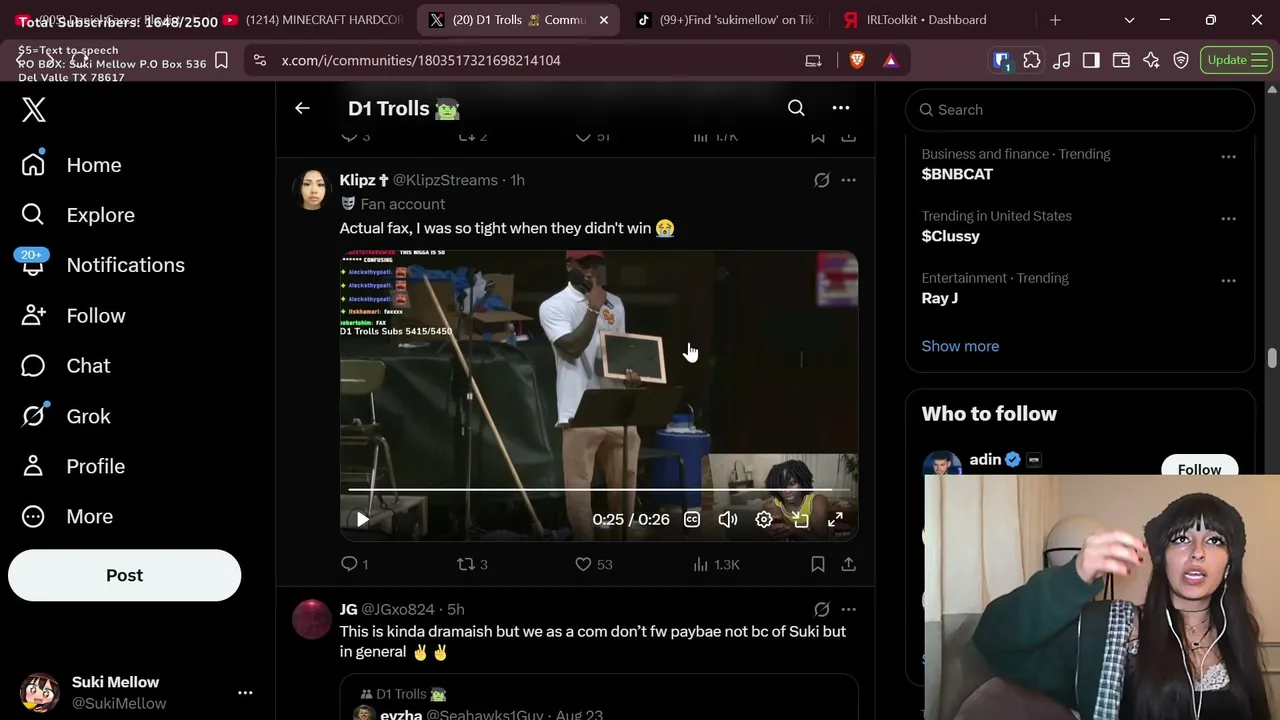The width and height of the screenshot is (1280, 720).
Task: Like the Klipz post
Action: pos(593,564)
